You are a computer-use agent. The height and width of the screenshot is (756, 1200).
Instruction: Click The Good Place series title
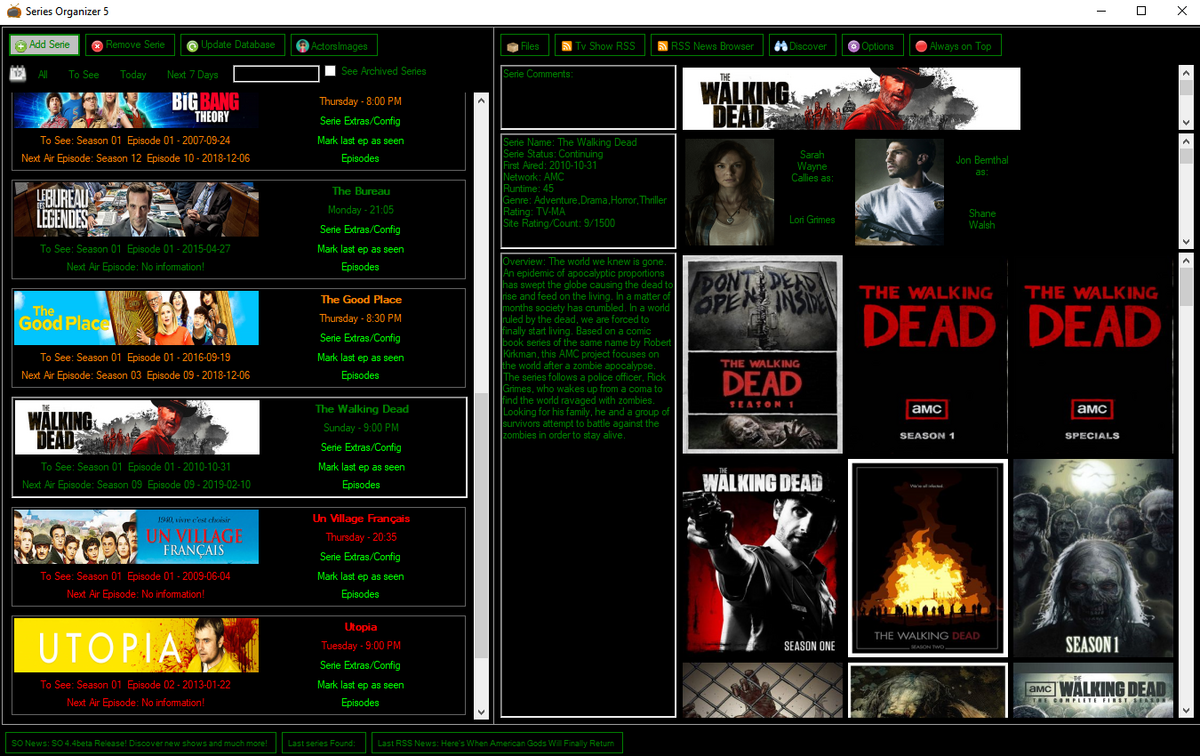361,299
